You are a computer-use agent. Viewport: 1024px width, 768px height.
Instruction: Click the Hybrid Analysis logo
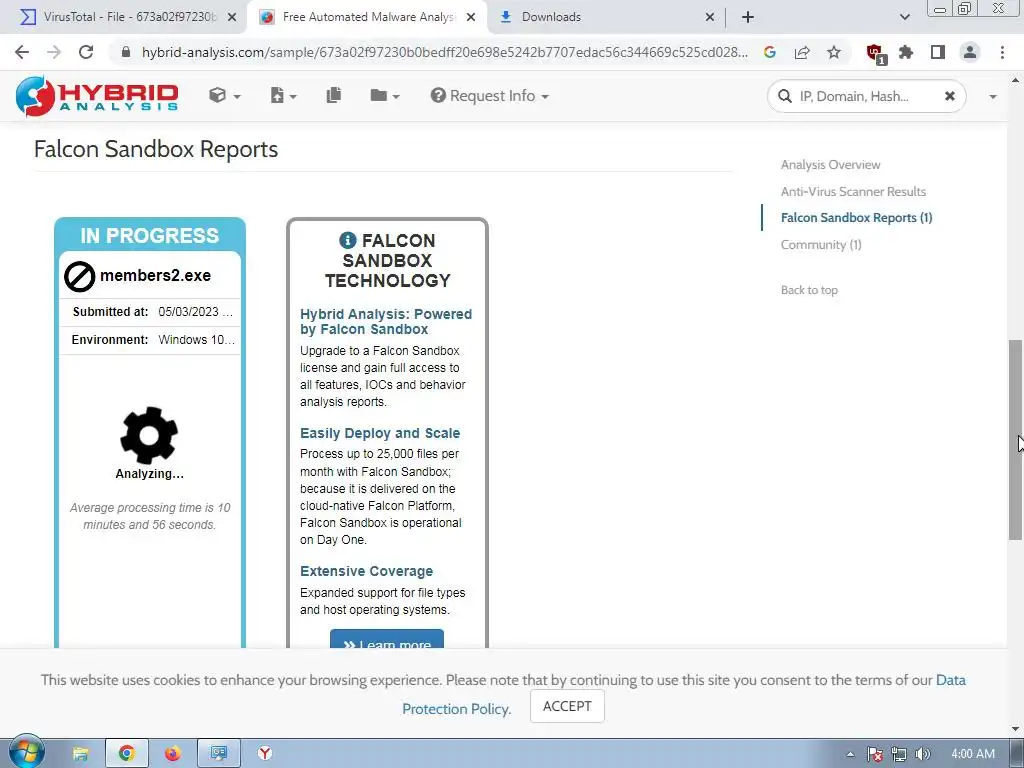(97, 96)
